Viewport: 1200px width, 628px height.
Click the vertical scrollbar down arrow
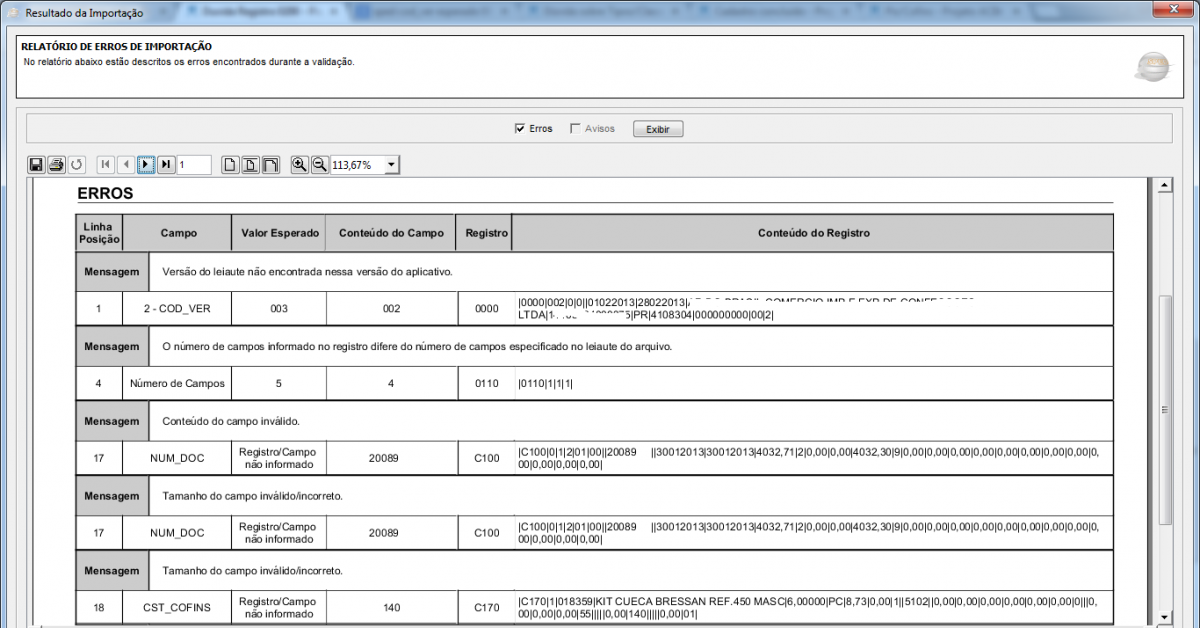click(x=1164, y=616)
